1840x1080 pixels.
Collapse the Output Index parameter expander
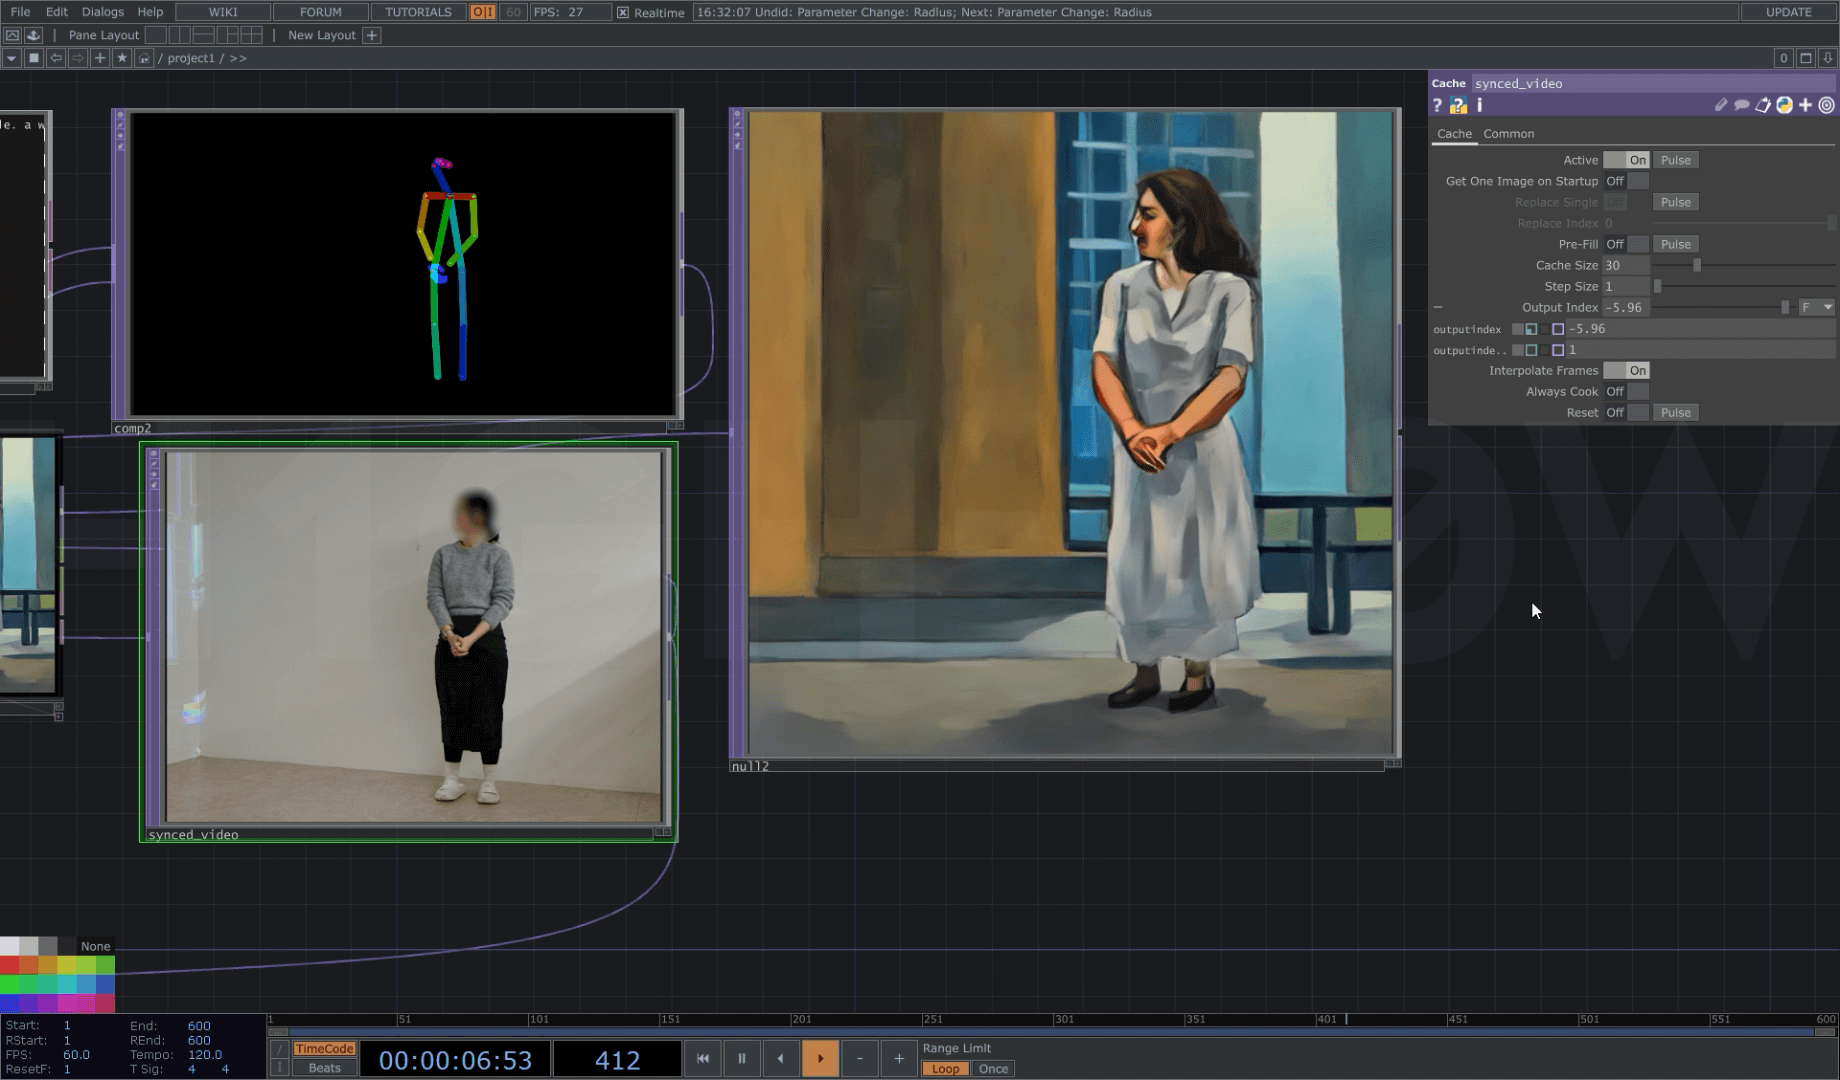click(x=1438, y=308)
